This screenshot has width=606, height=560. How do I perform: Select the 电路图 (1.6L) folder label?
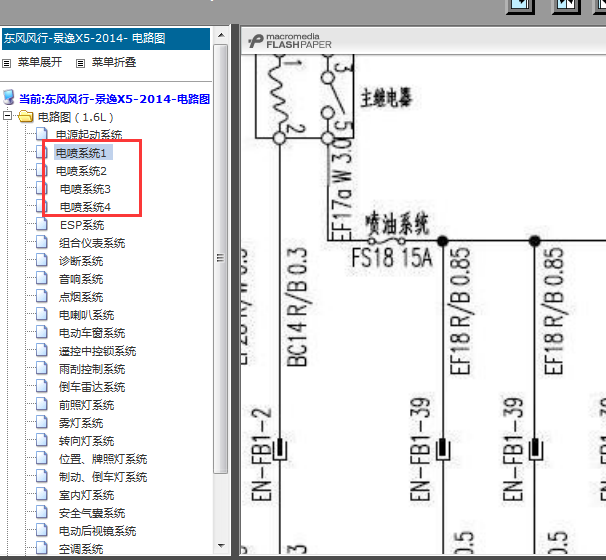75,117
